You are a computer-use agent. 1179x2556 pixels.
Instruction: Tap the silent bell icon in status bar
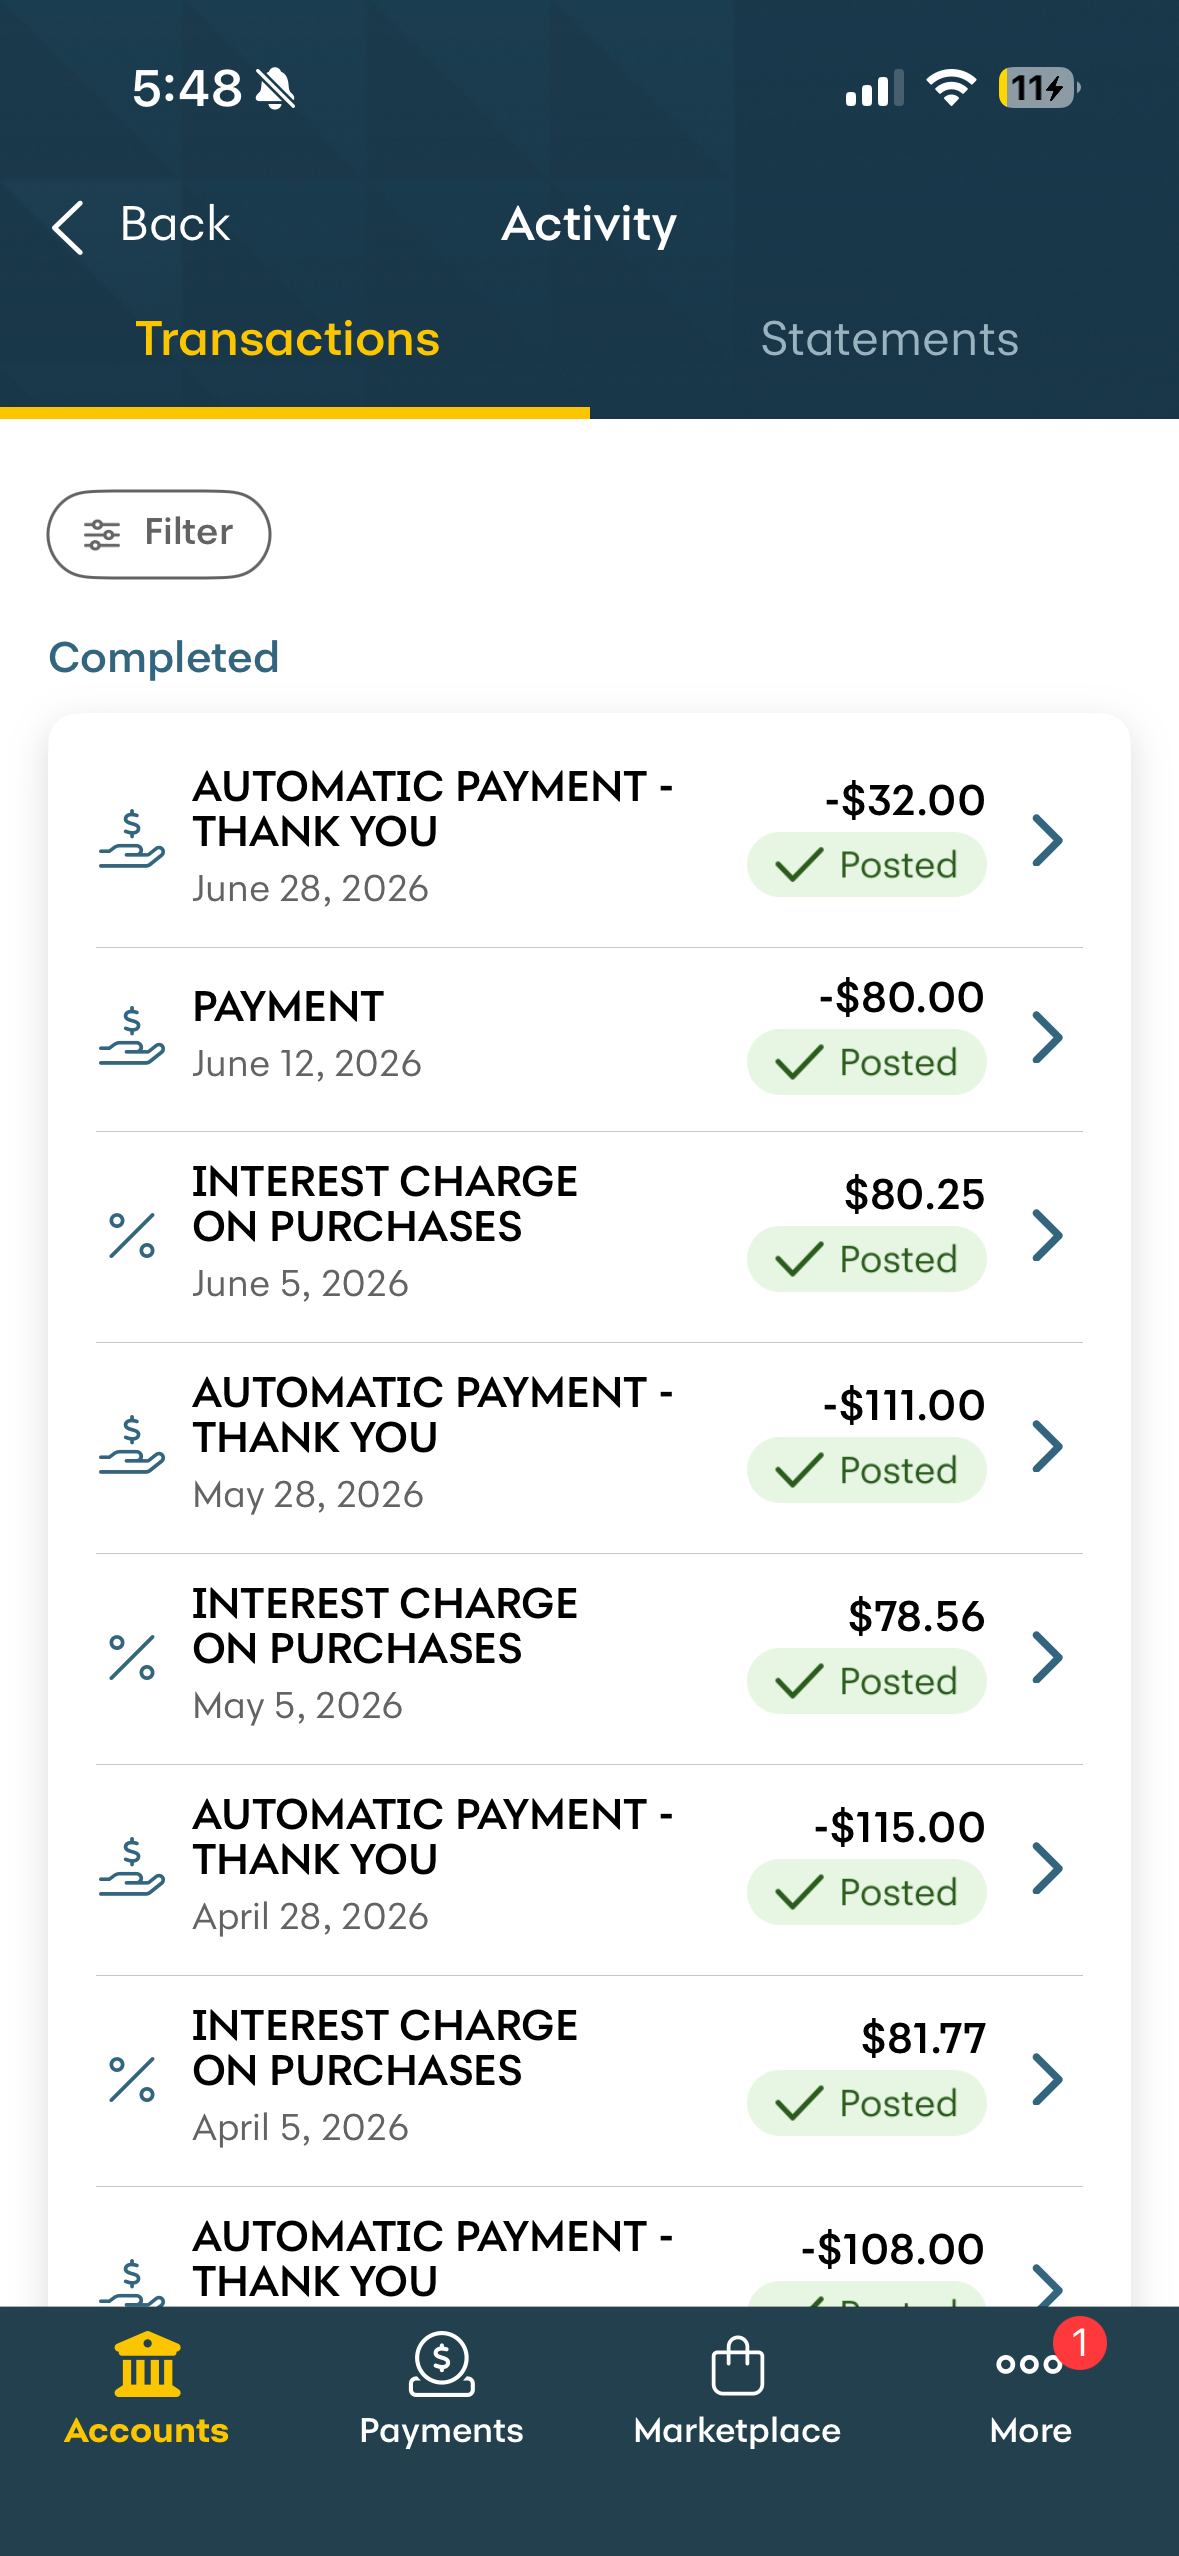[x=275, y=88]
